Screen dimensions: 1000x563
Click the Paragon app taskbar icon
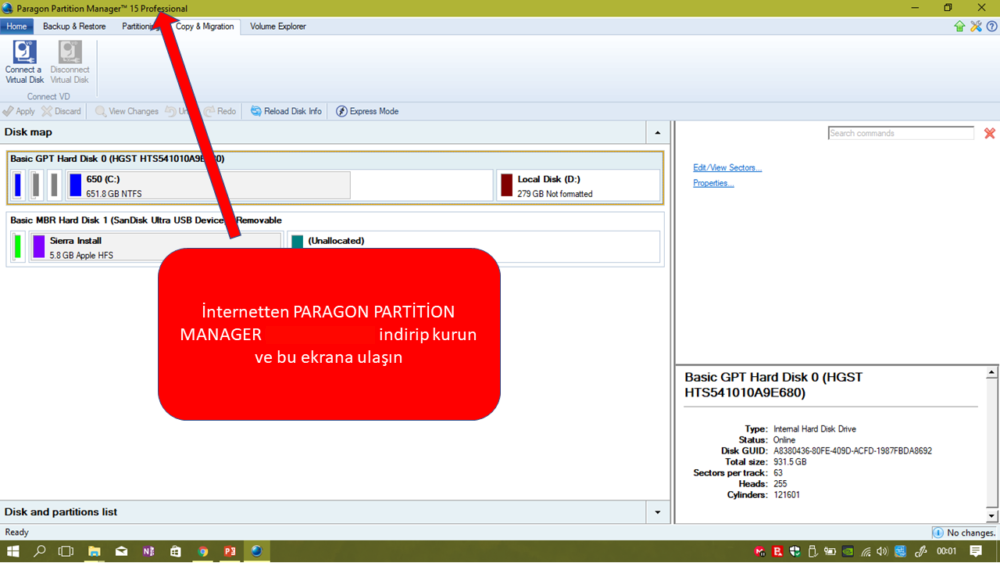[x=256, y=552]
